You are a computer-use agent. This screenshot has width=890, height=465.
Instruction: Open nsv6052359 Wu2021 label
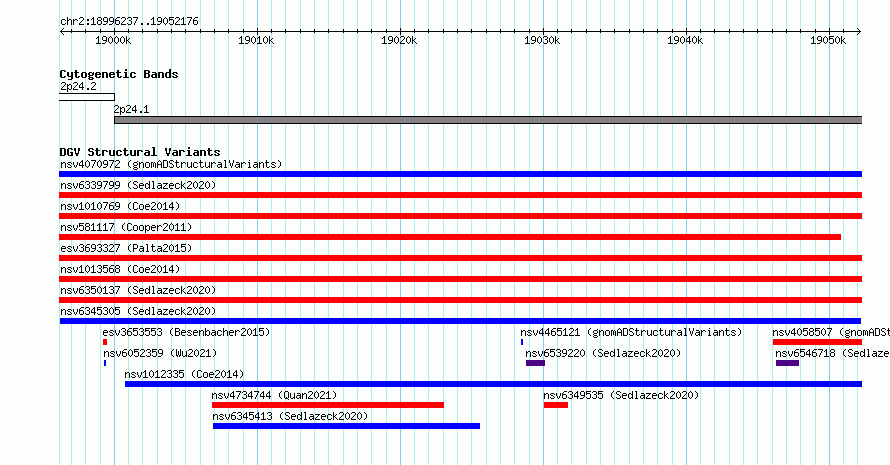pyautogui.click(x=160, y=353)
